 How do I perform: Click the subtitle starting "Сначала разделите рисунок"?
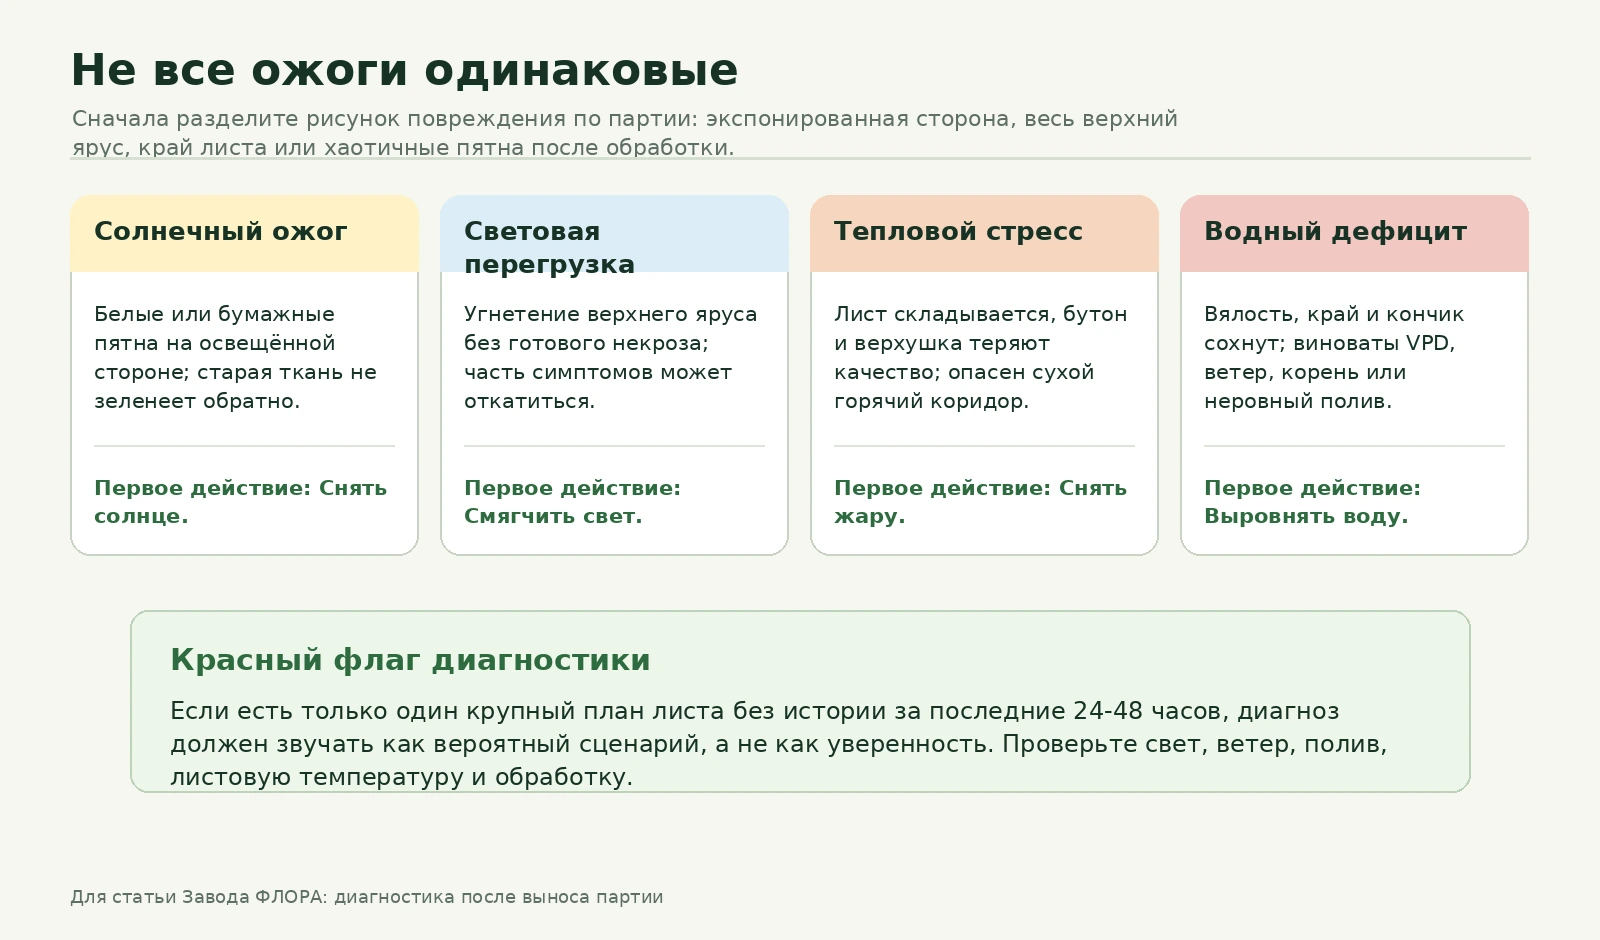pyautogui.click(x=625, y=133)
